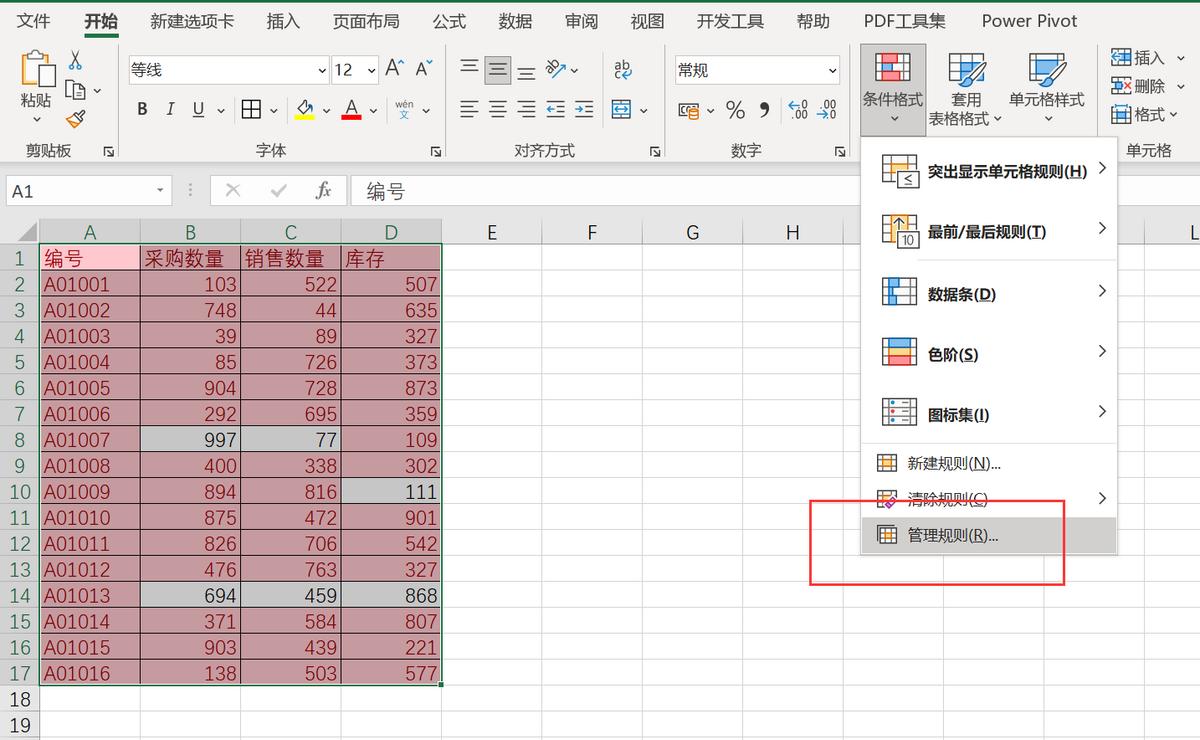
Task: Click the Format Painter brush icon
Action: [x=75, y=119]
